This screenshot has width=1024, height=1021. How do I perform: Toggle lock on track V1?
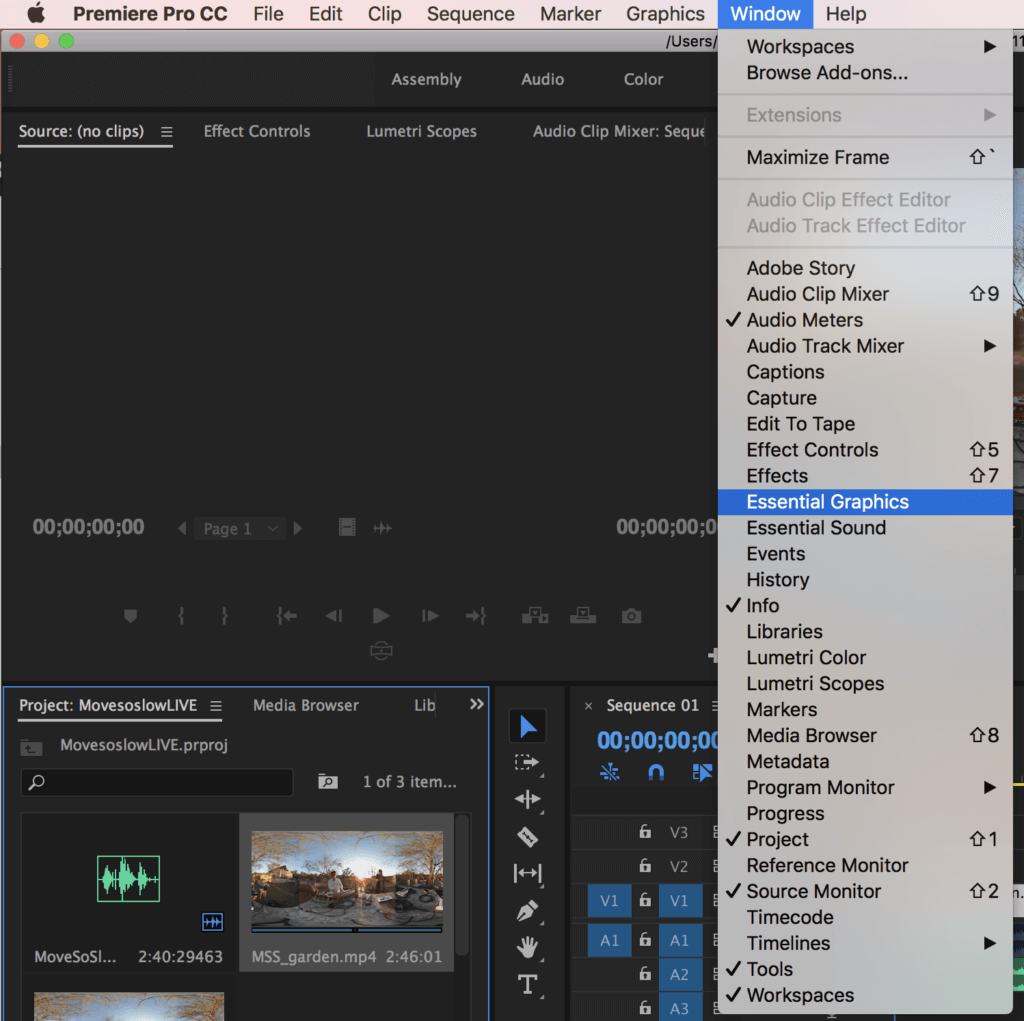point(645,900)
